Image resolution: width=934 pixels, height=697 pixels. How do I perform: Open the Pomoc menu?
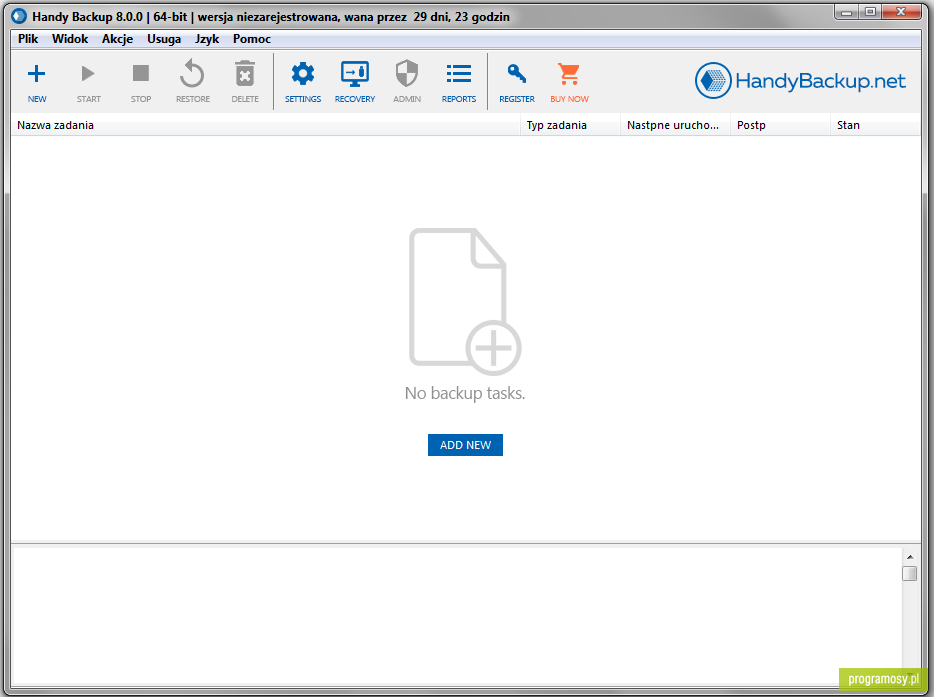pyautogui.click(x=251, y=39)
